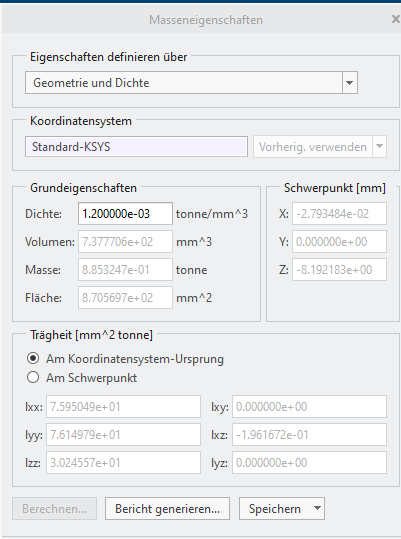Click the Ixz inertia value field

tap(309, 435)
